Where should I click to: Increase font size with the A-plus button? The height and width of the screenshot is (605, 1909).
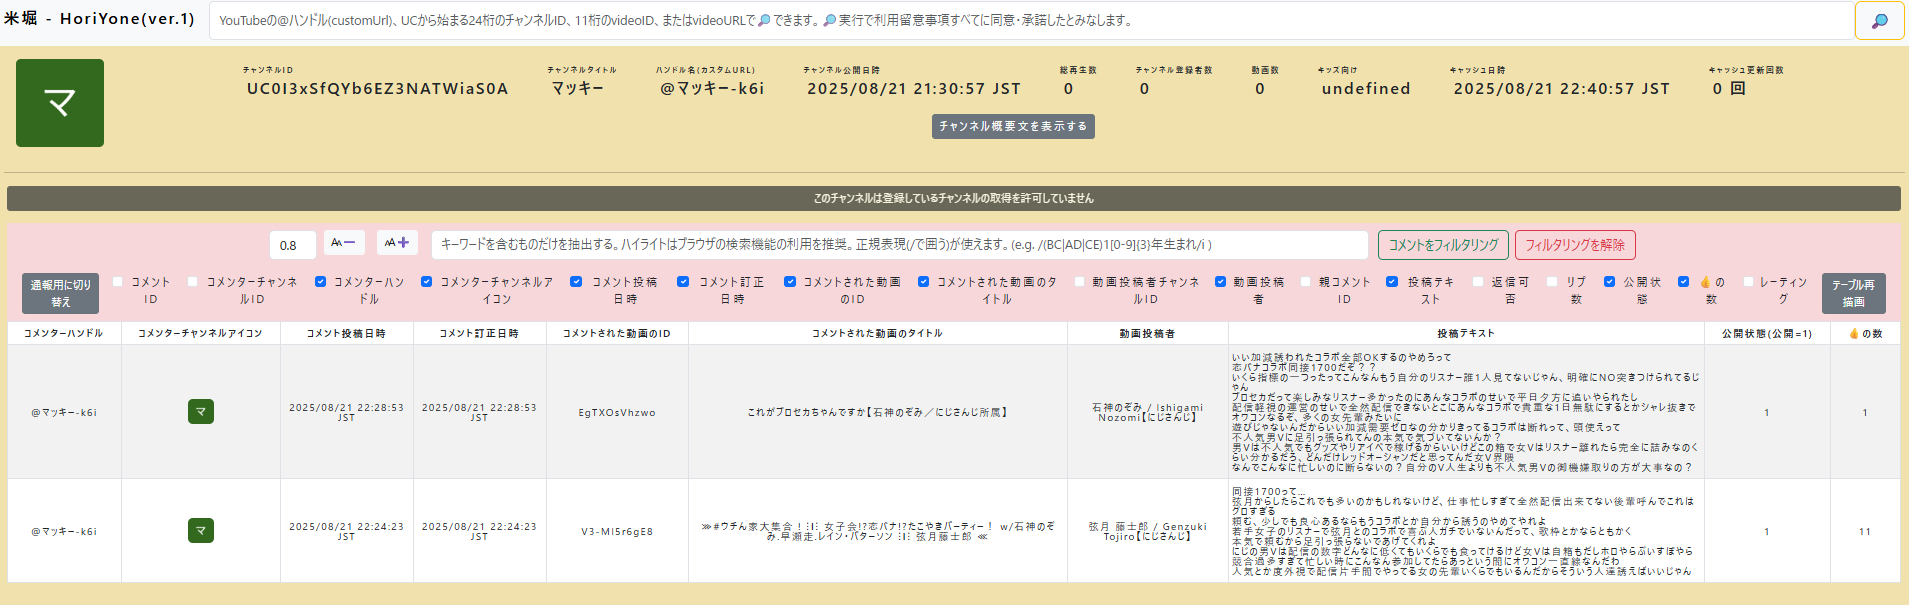(x=397, y=243)
